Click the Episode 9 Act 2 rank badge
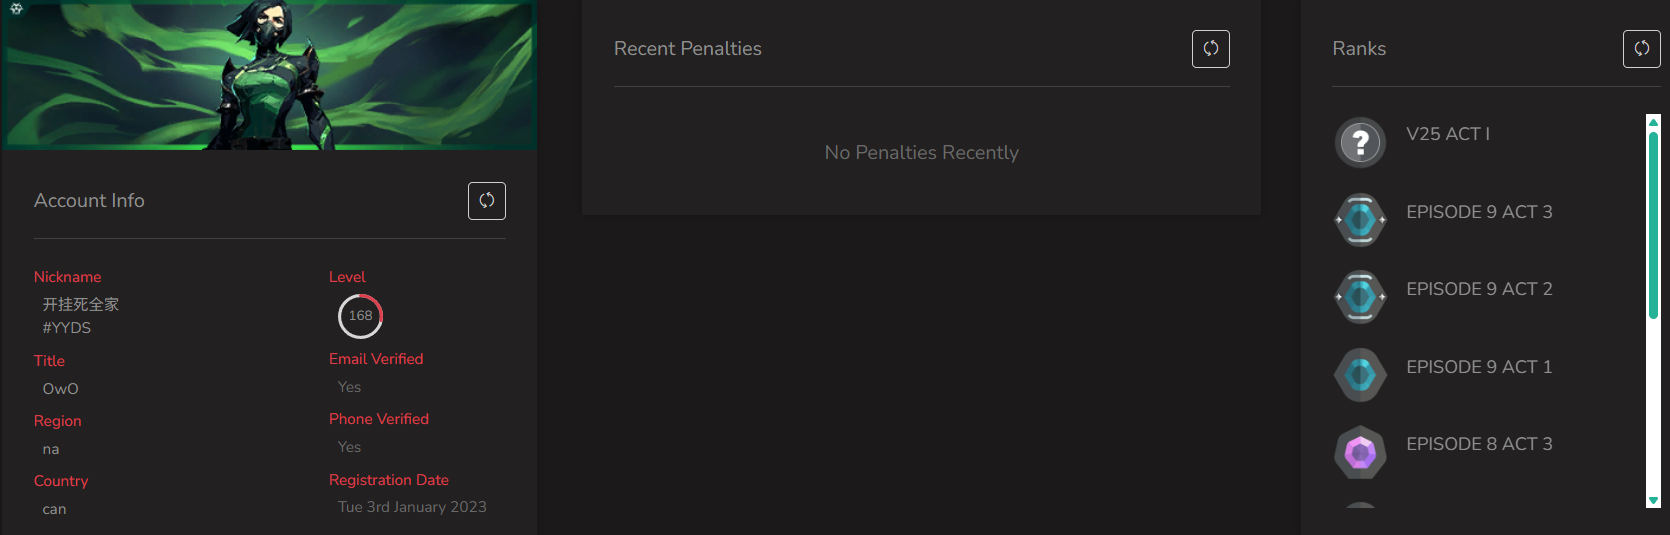Viewport: 1670px width, 535px height. pyautogui.click(x=1360, y=297)
